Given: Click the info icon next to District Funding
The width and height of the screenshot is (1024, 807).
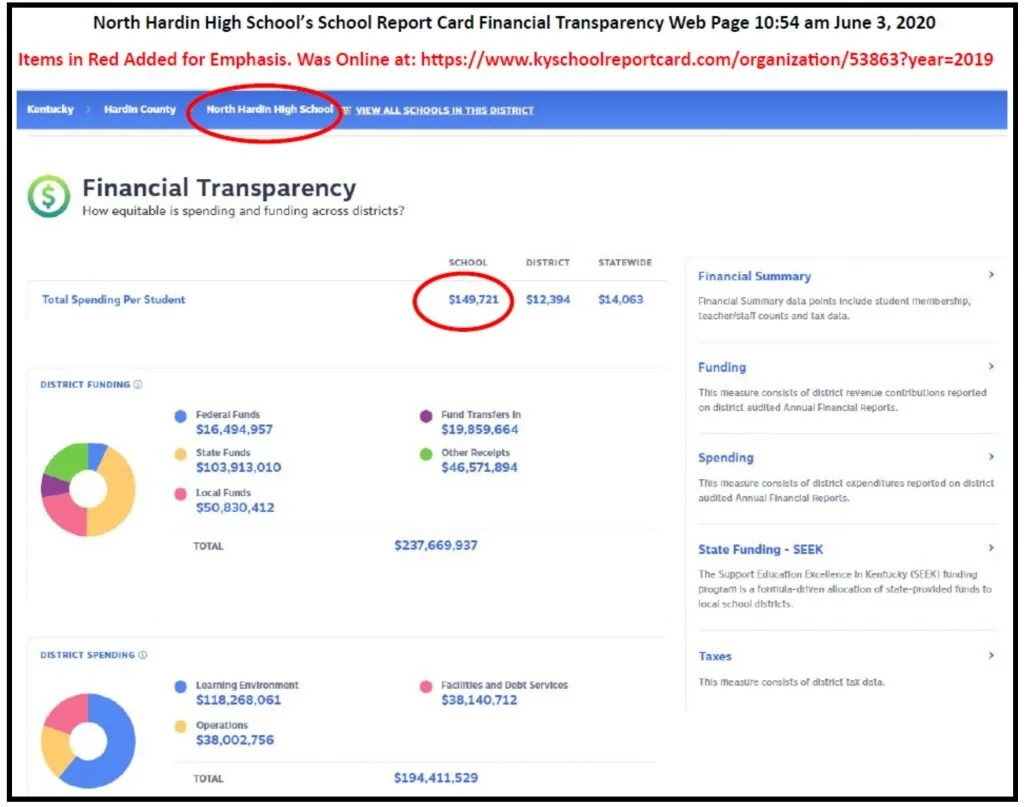Looking at the screenshot, I should 138,385.
